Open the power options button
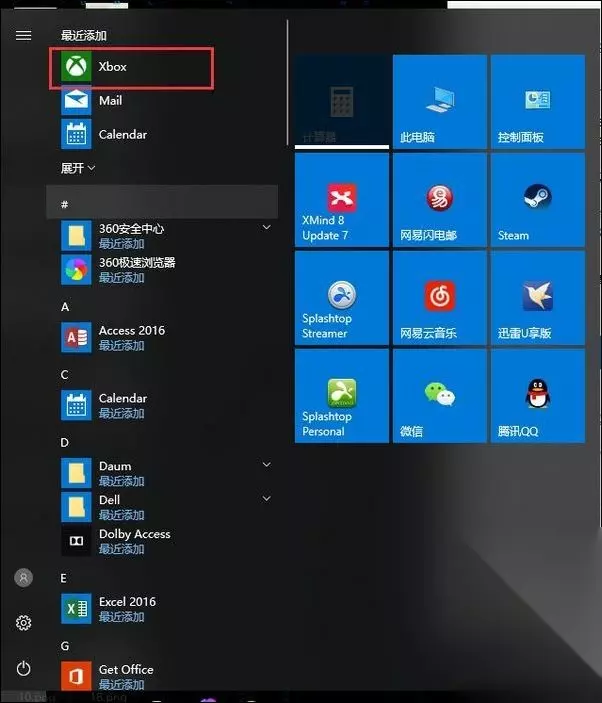This screenshot has width=602, height=703. pyautogui.click(x=24, y=668)
